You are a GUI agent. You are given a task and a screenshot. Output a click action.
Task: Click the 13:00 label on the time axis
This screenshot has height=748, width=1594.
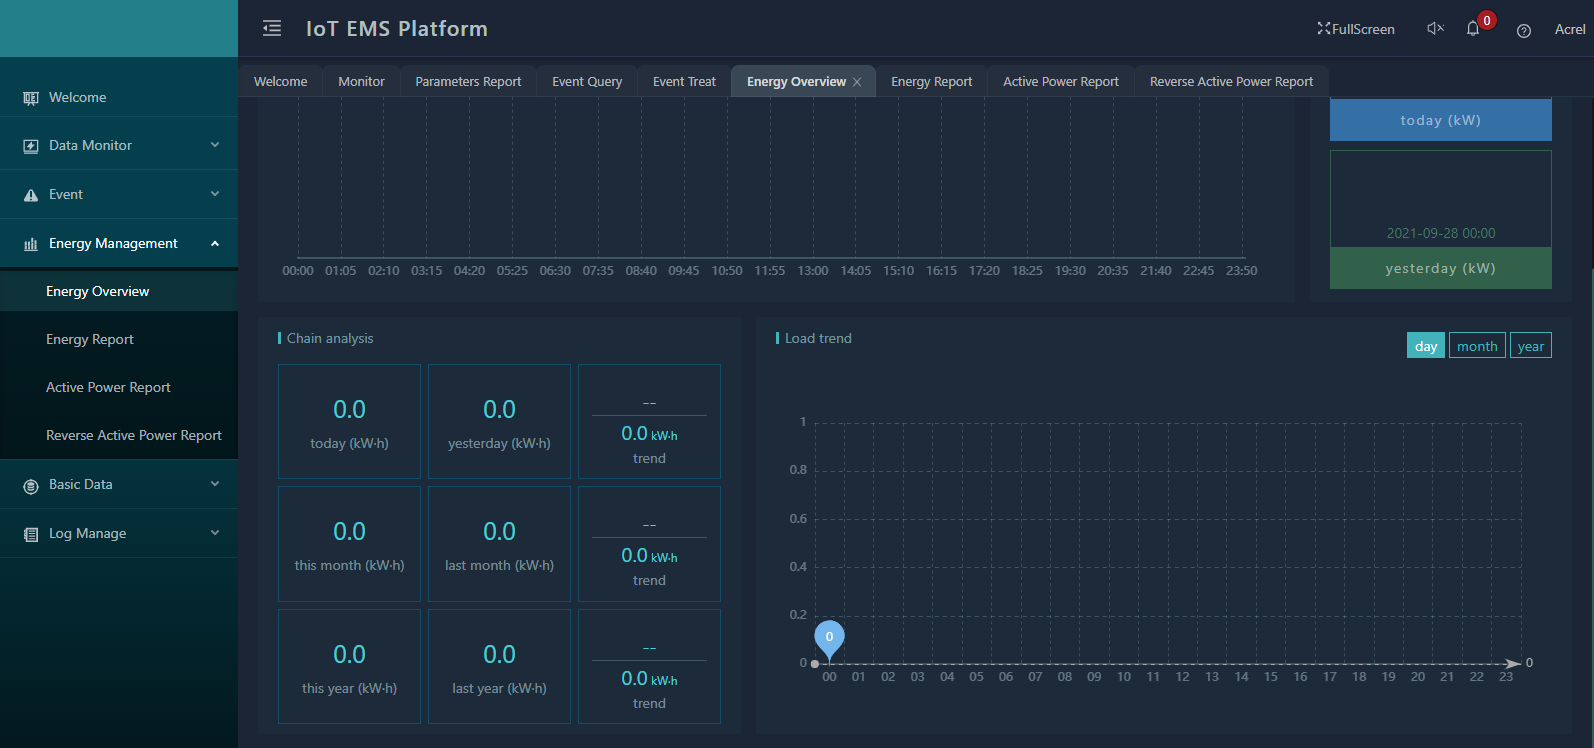tap(813, 271)
